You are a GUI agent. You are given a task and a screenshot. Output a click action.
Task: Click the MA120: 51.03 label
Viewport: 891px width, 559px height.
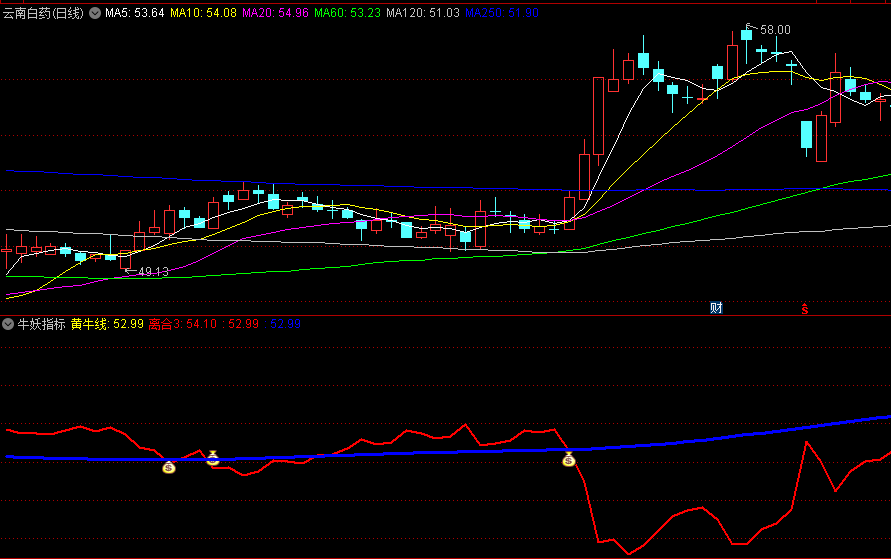(423, 13)
